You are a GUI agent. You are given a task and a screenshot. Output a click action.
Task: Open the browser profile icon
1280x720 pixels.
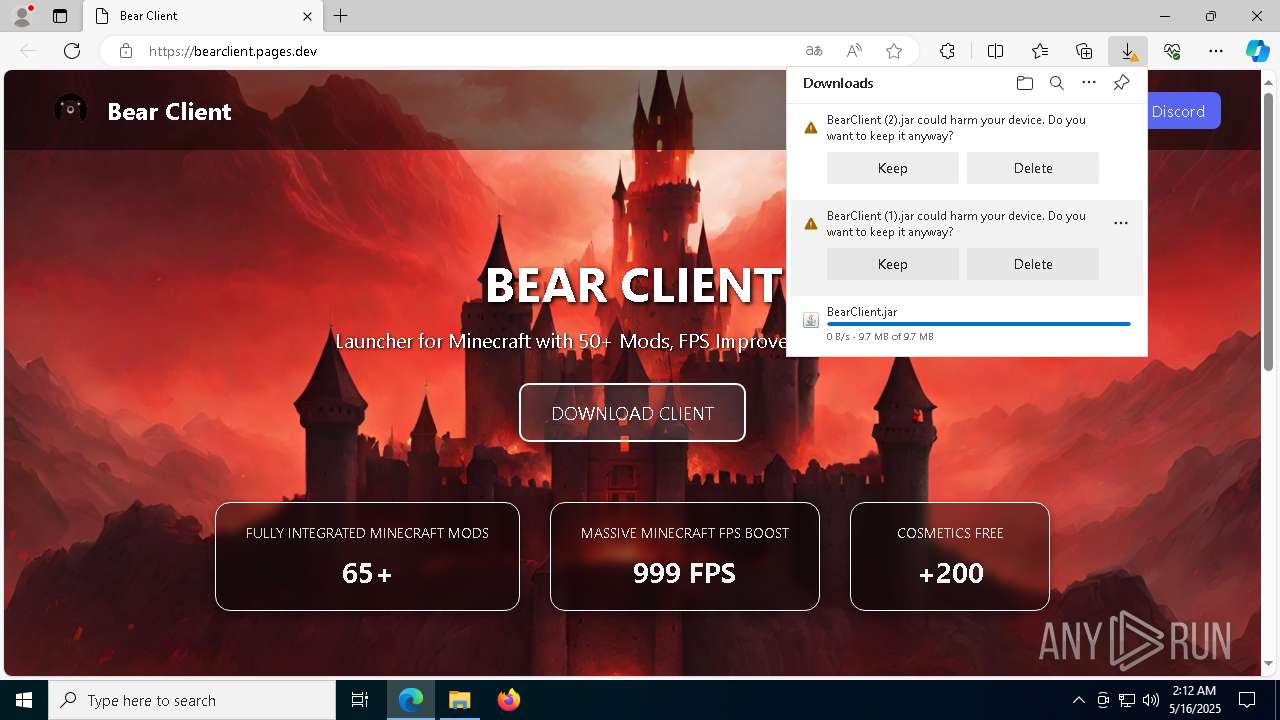pos(22,16)
